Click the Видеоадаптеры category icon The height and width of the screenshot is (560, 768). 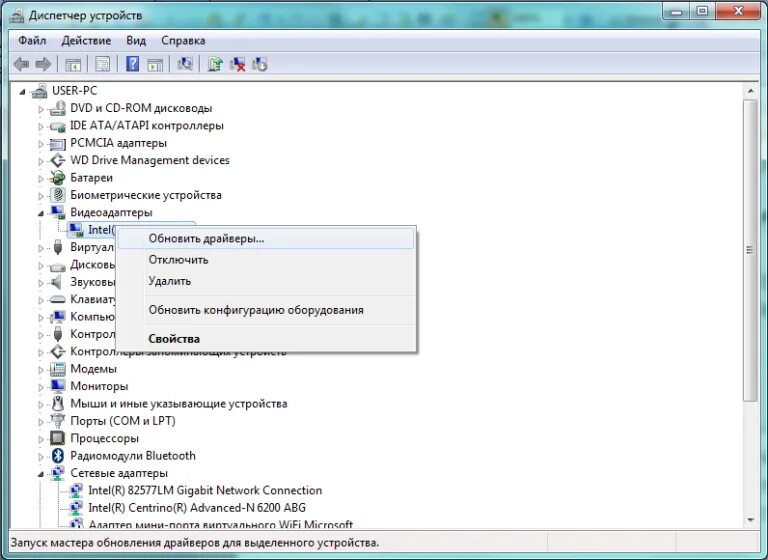point(58,213)
